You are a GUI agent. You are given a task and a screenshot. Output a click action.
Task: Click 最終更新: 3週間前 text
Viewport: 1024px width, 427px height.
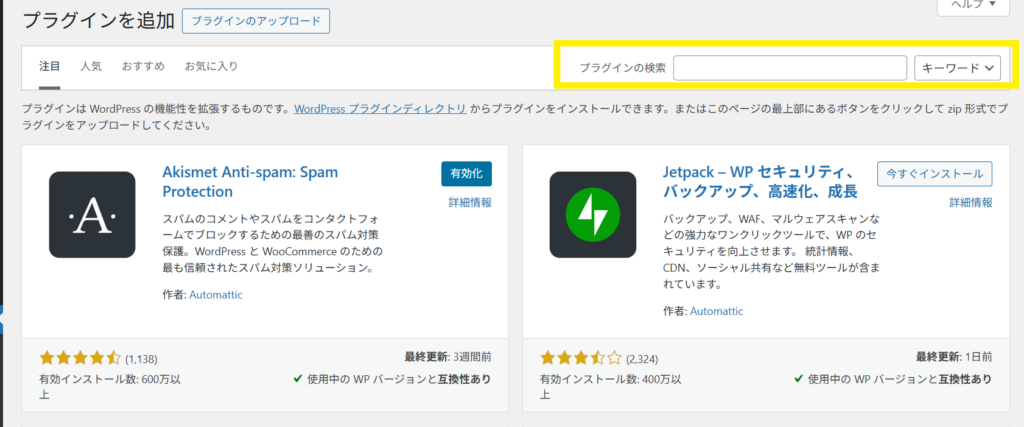click(x=448, y=357)
